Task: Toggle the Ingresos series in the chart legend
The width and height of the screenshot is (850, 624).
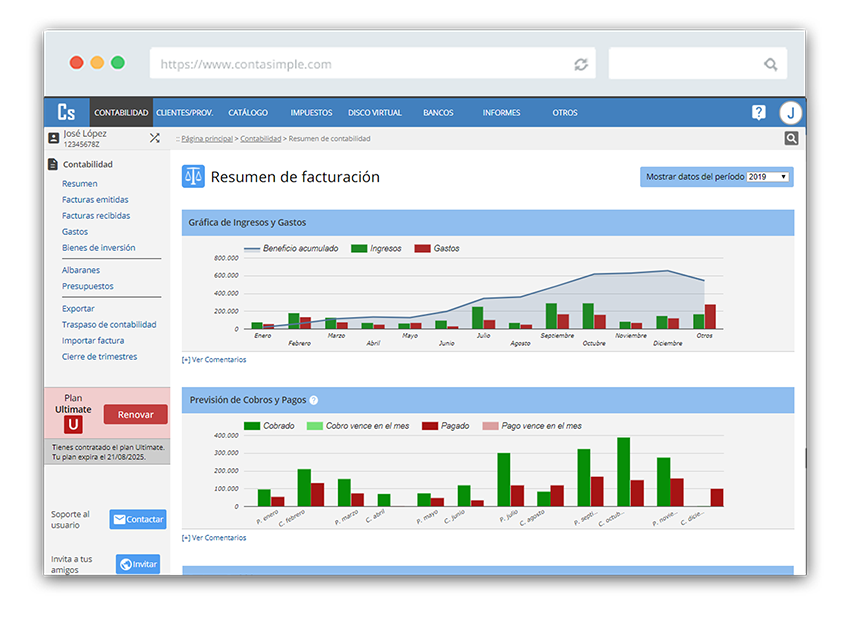Action: (x=379, y=248)
